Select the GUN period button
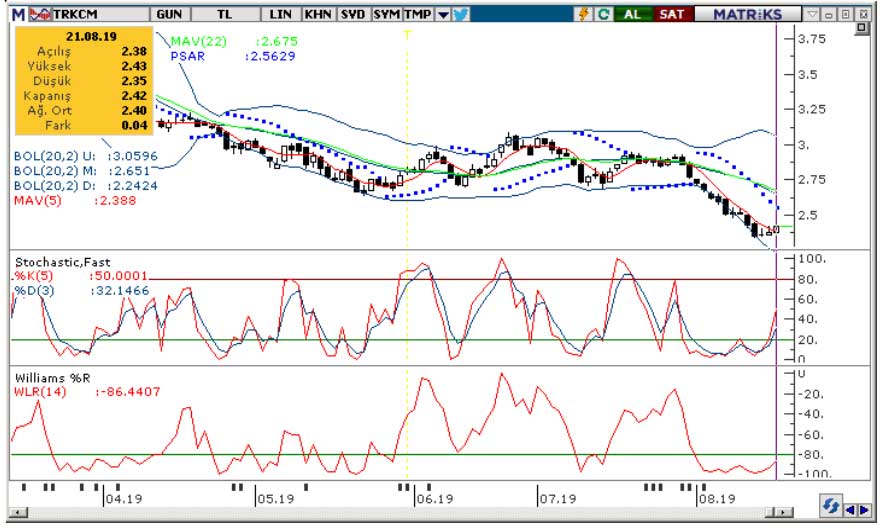Image resolution: width=882 pixels, height=532 pixels. pyautogui.click(x=169, y=14)
